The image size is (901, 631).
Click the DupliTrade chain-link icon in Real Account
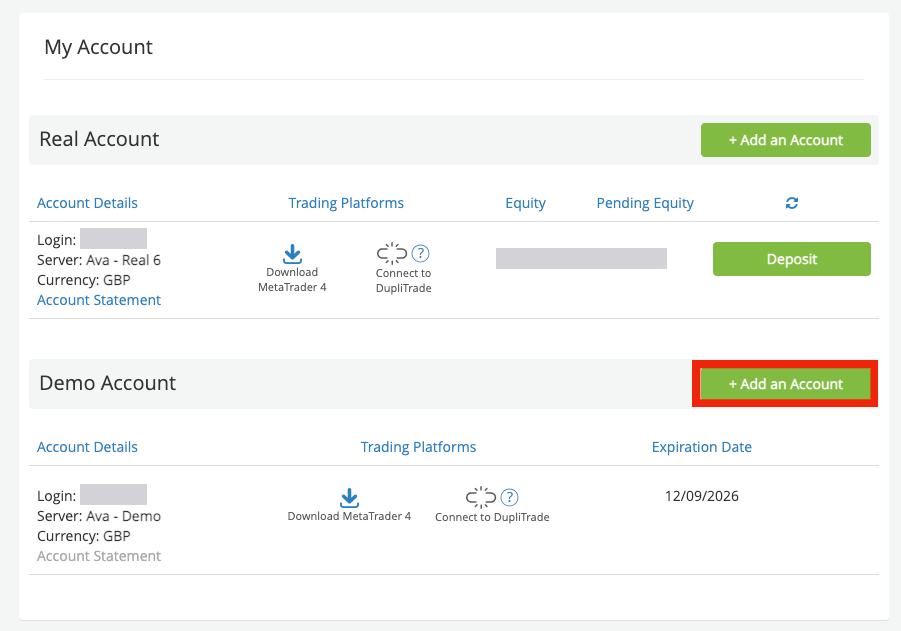click(392, 253)
